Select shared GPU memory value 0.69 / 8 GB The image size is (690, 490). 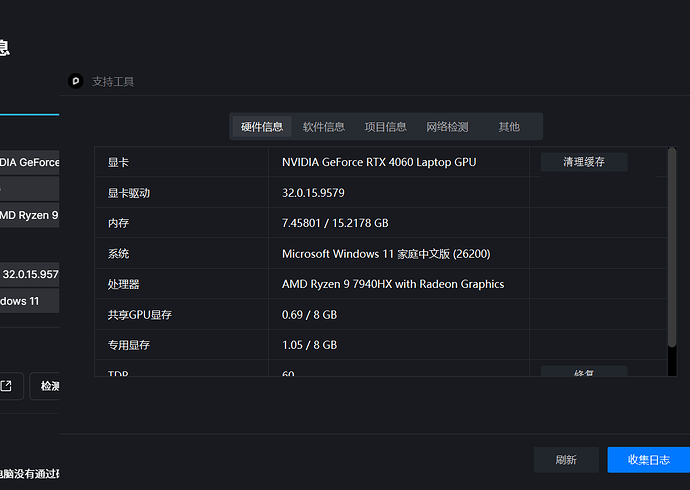(x=309, y=314)
